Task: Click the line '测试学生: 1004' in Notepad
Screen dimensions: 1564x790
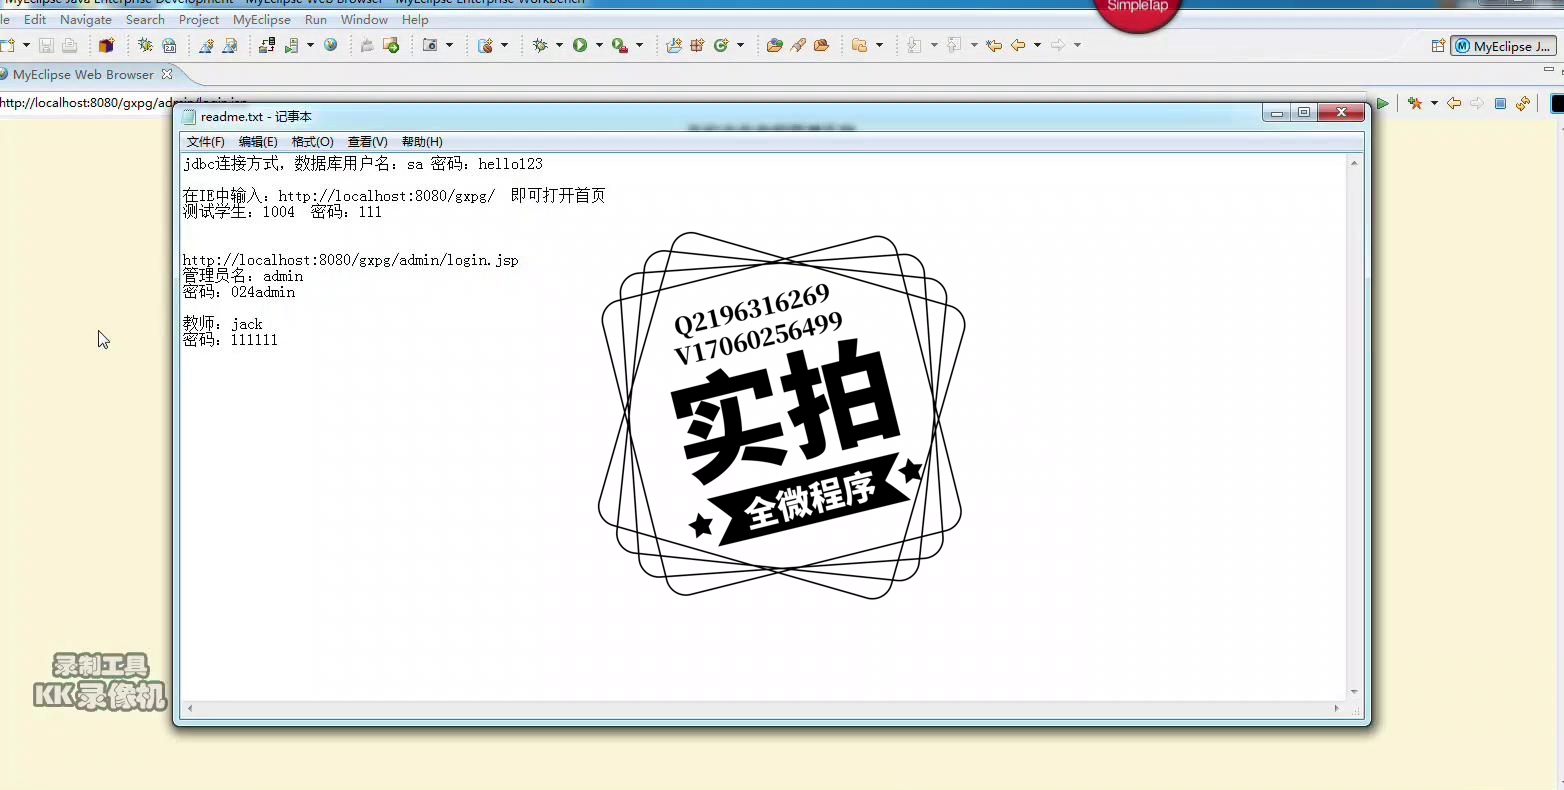Action: point(283,212)
